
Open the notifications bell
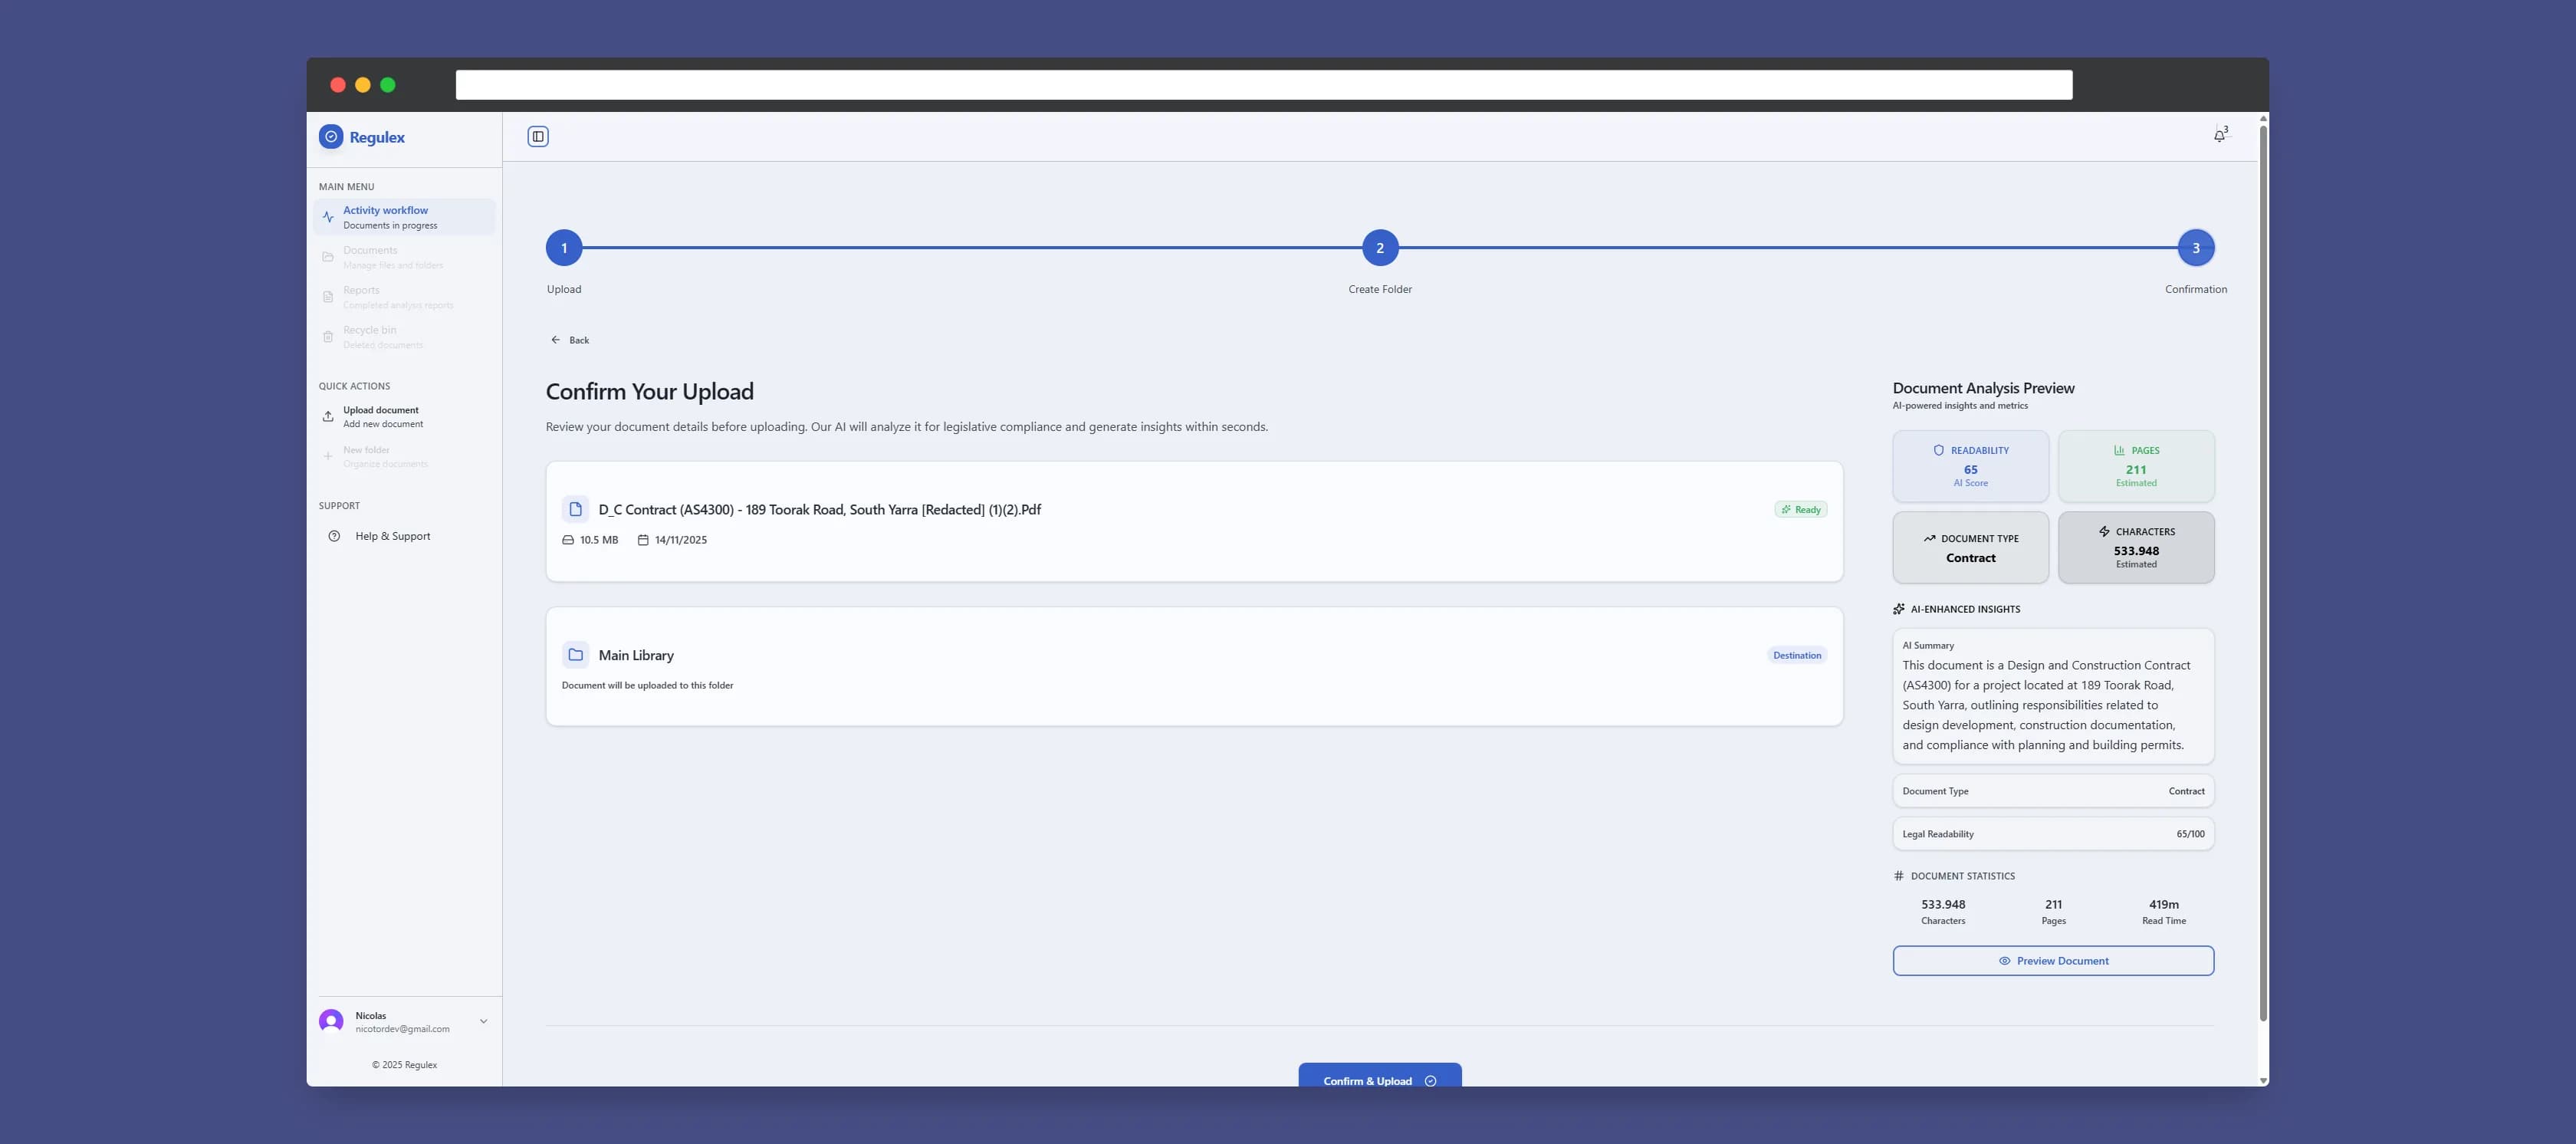pyautogui.click(x=2219, y=135)
